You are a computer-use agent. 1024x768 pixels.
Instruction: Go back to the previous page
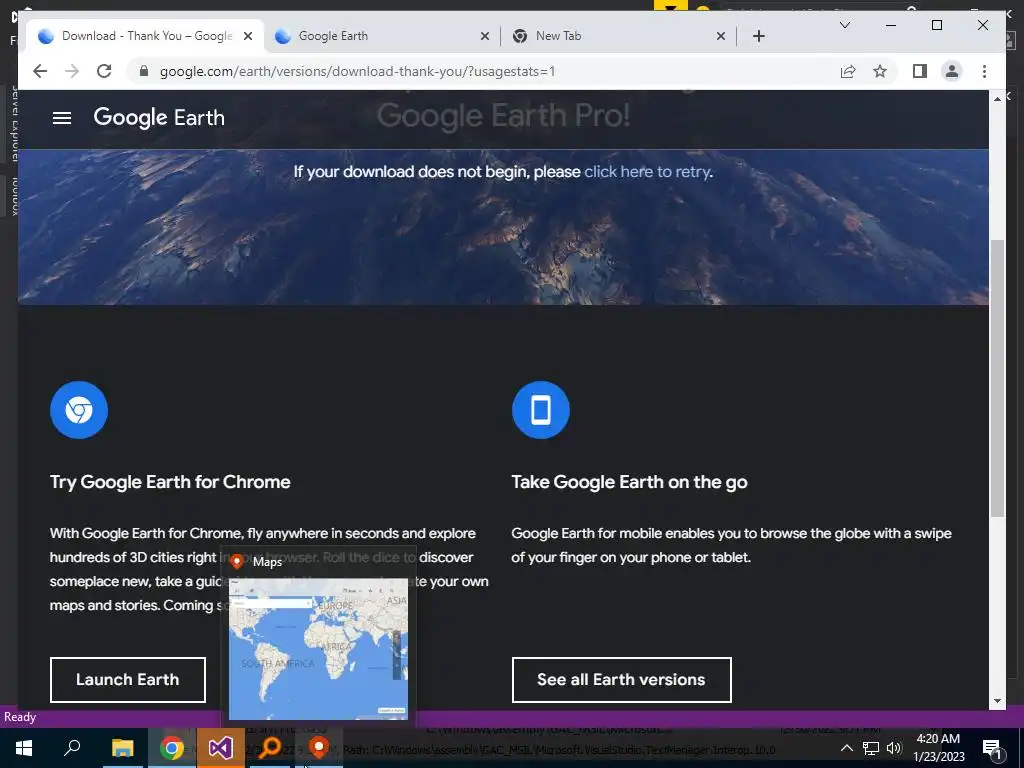coord(40,71)
